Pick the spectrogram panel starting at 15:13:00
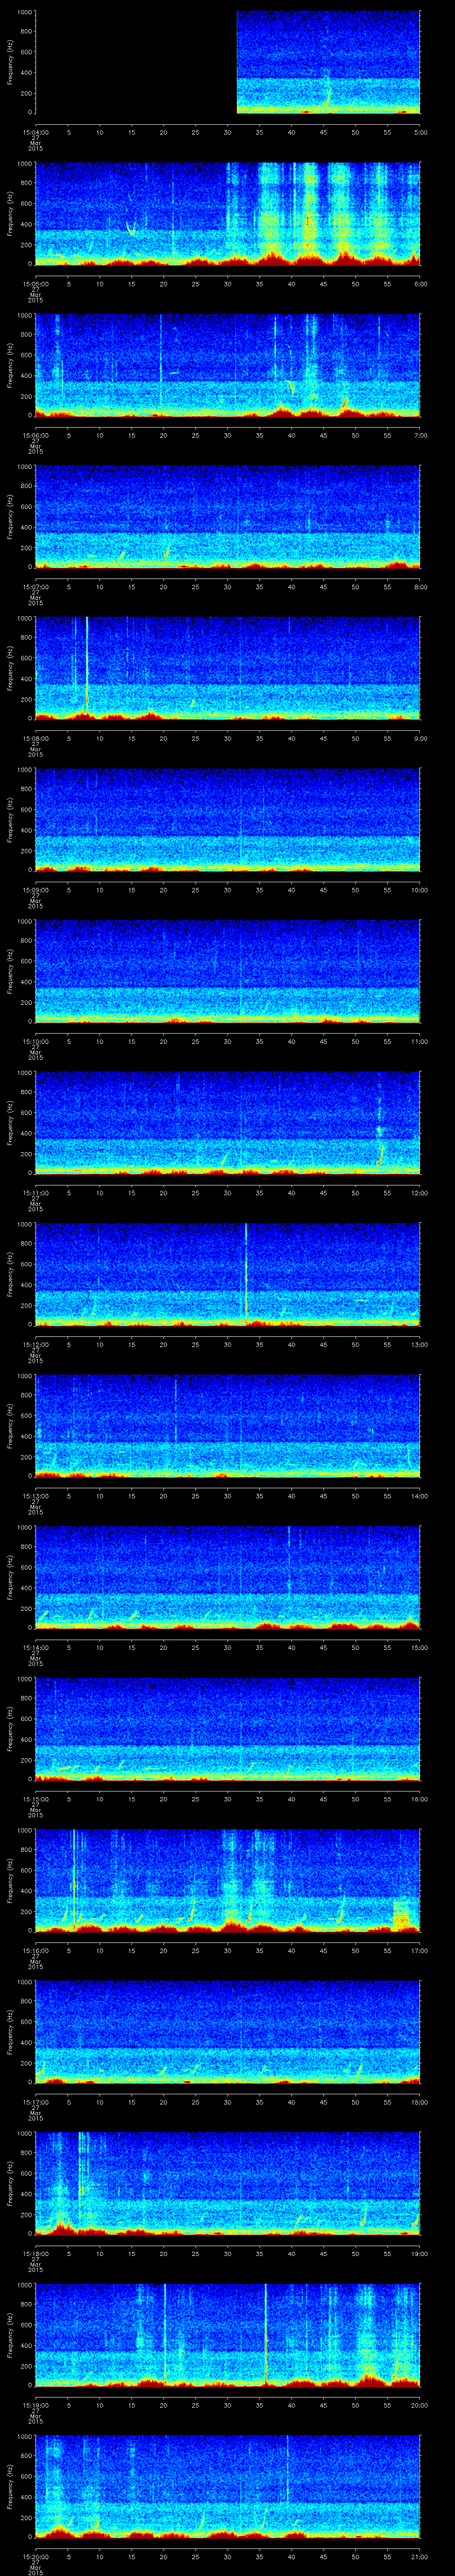Viewport: 455px width, 2576px height. coord(228,1426)
